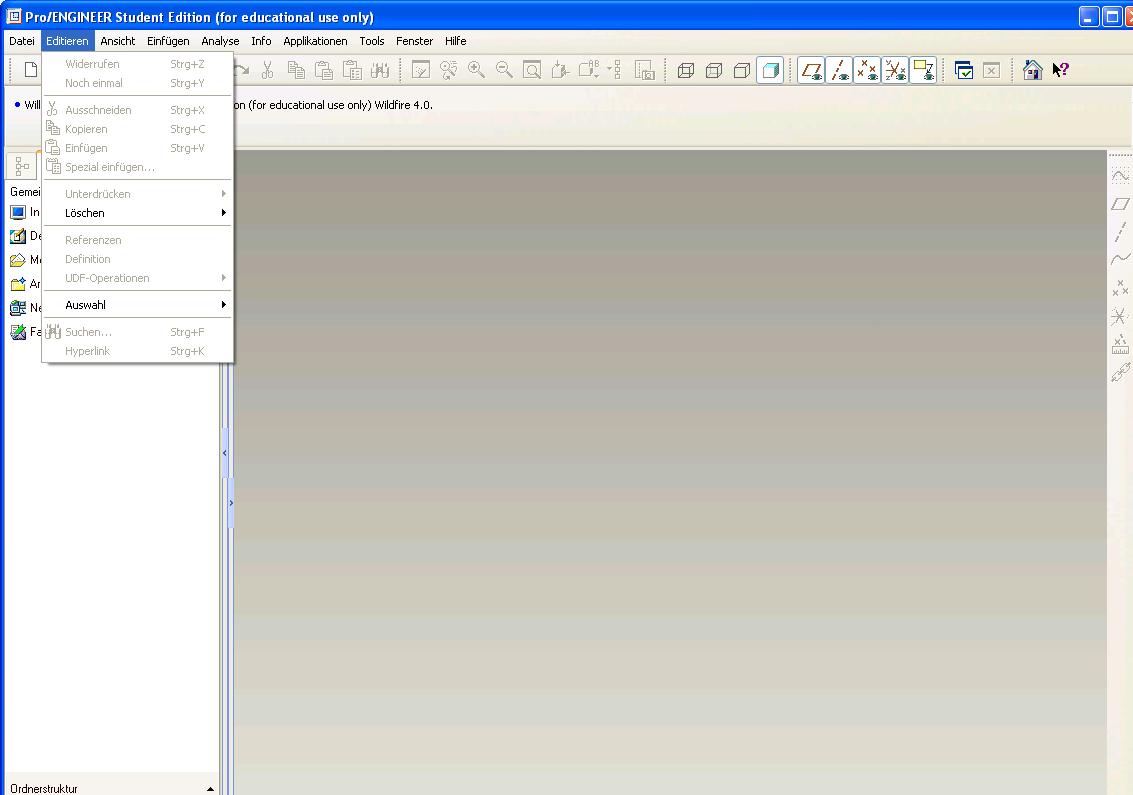Screen dimensions: 1133x795
Task: Toggle coordinate systems display
Action: [895, 70]
